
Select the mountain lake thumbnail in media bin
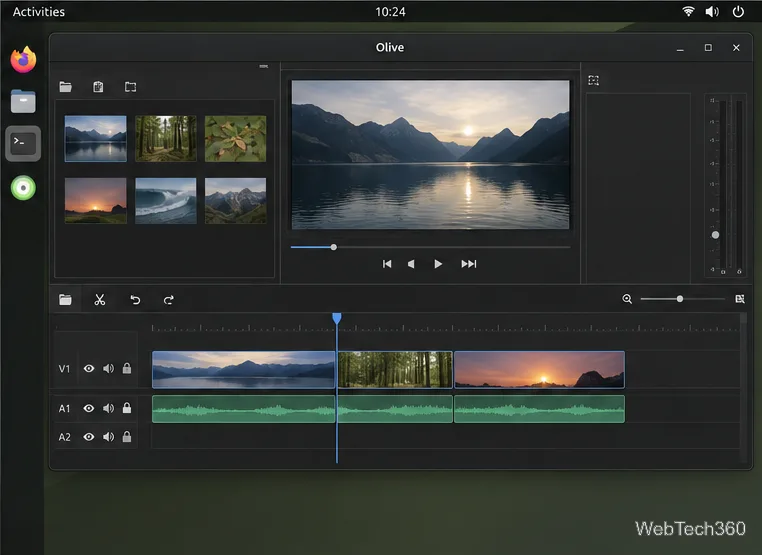(x=96, y=139)
